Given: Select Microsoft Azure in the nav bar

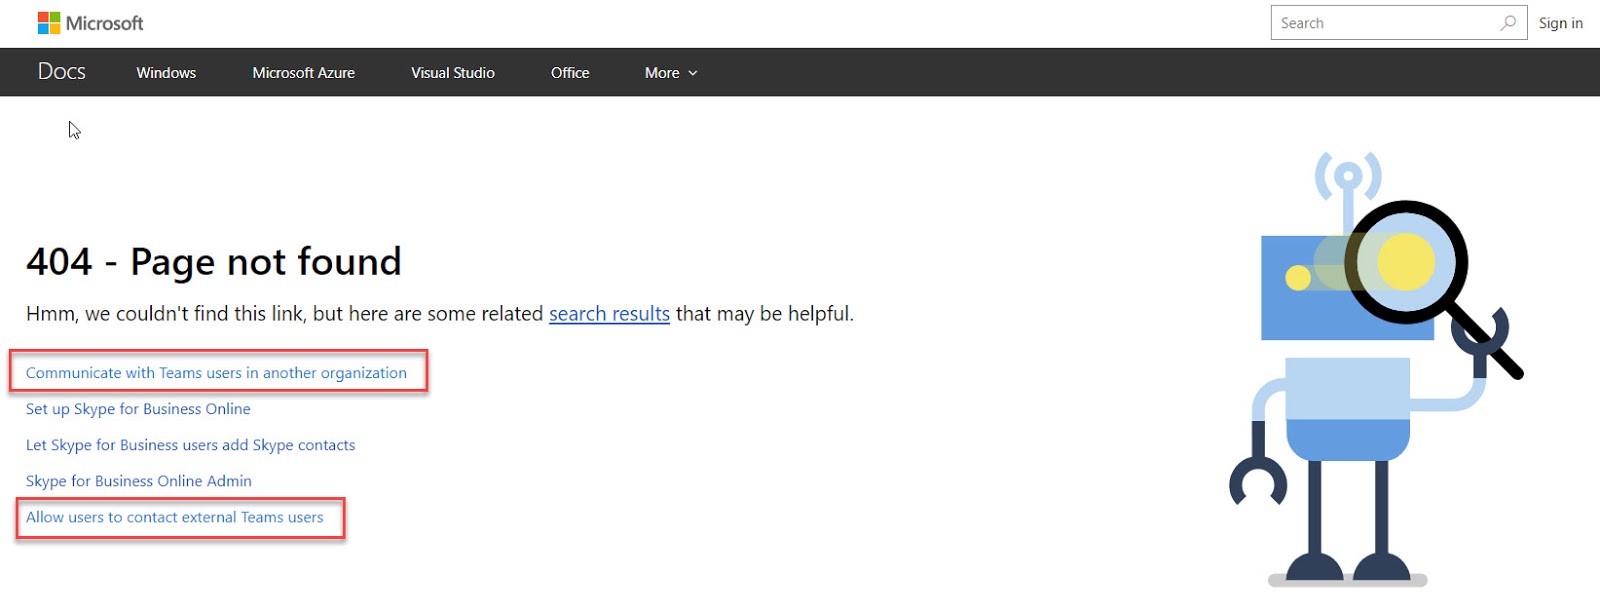Looking at the screenshot, I should tap(303, 73).
